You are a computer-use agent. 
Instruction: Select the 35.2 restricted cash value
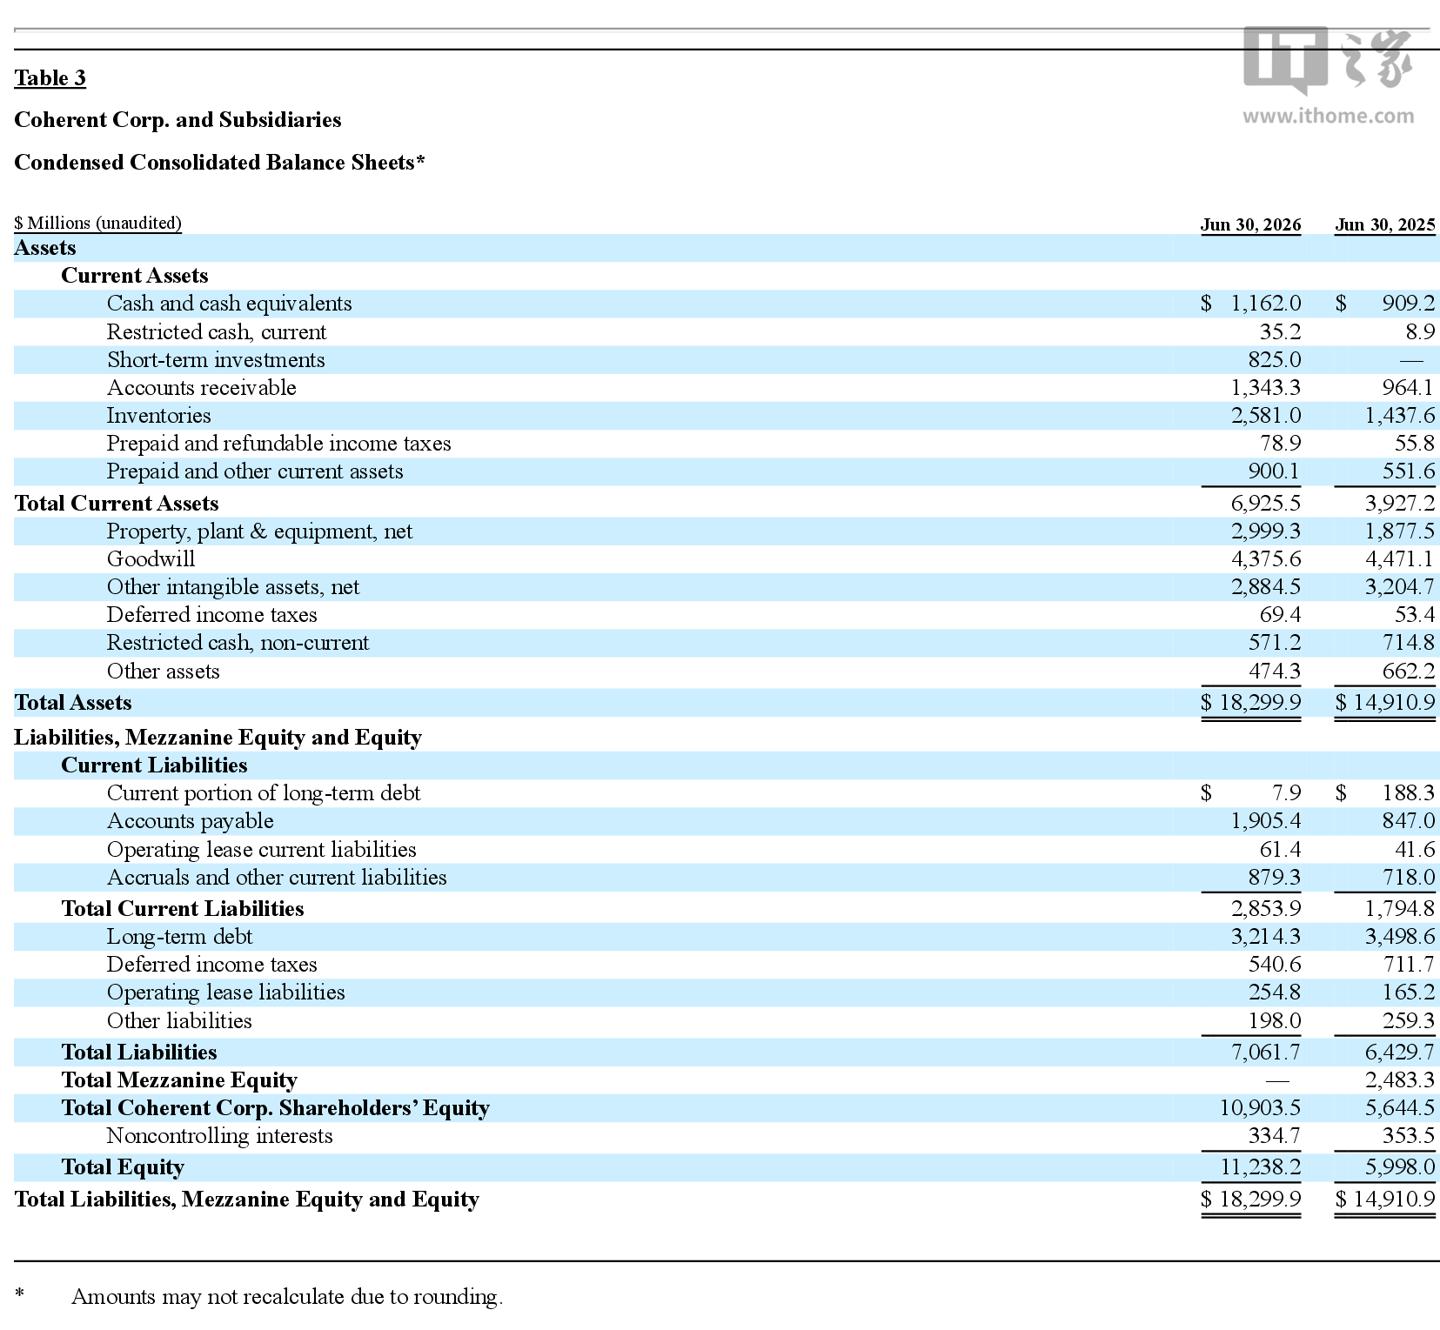click(1280, 332)
